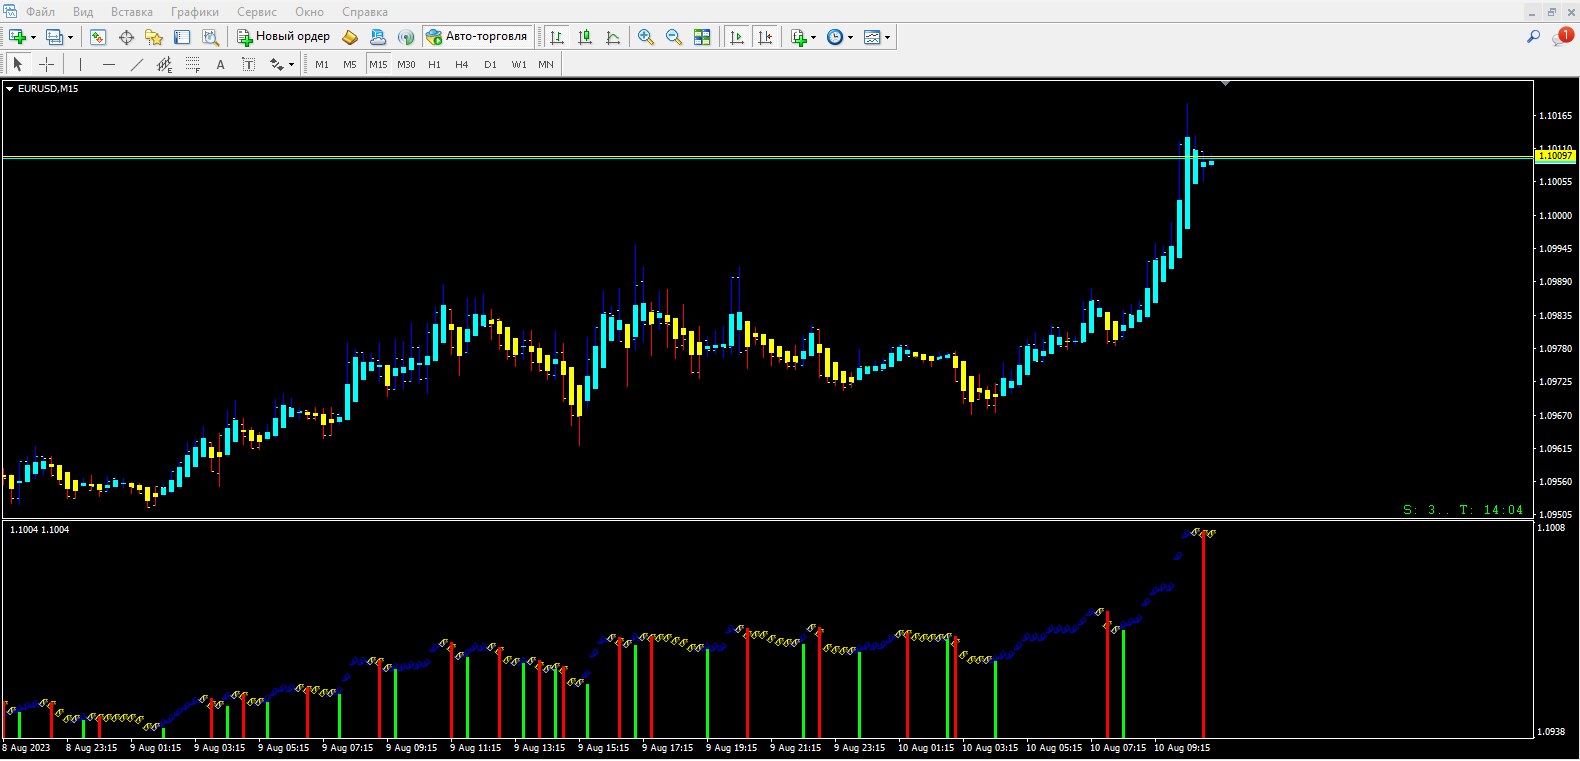Switch chart to candlesticks type

[585, 37]
